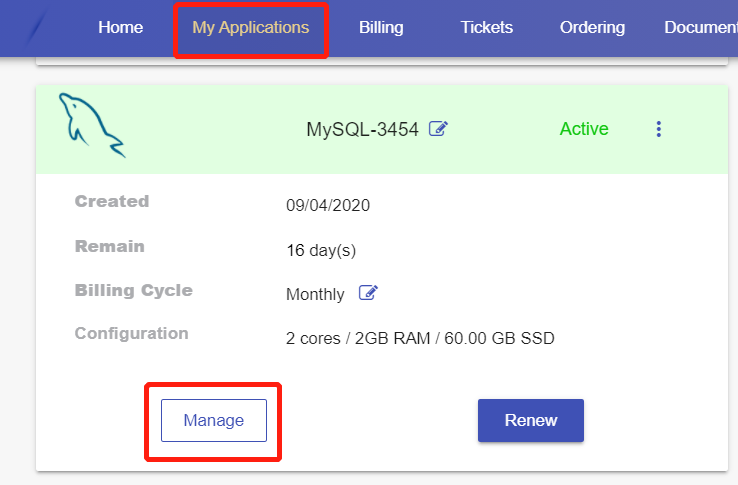The height and width of the screenshot is (485, 738).
Task: Click edit icon beside MySQL-3454 name
Action: [x=438, y=129]
